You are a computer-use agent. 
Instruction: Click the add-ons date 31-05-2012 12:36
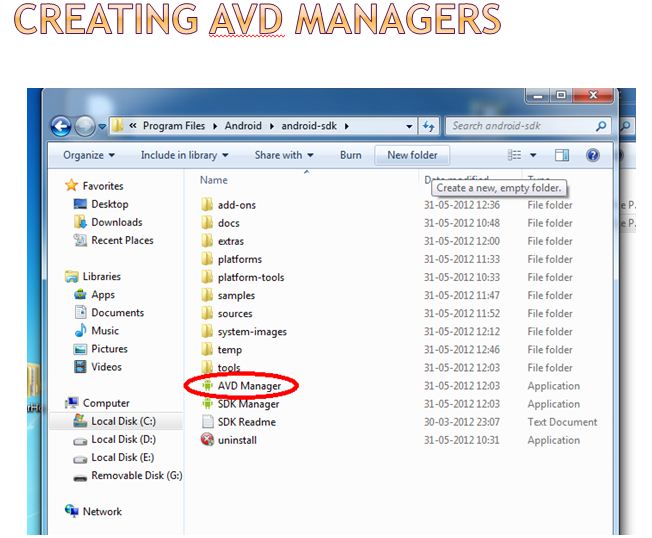click(x=462, y=205)
